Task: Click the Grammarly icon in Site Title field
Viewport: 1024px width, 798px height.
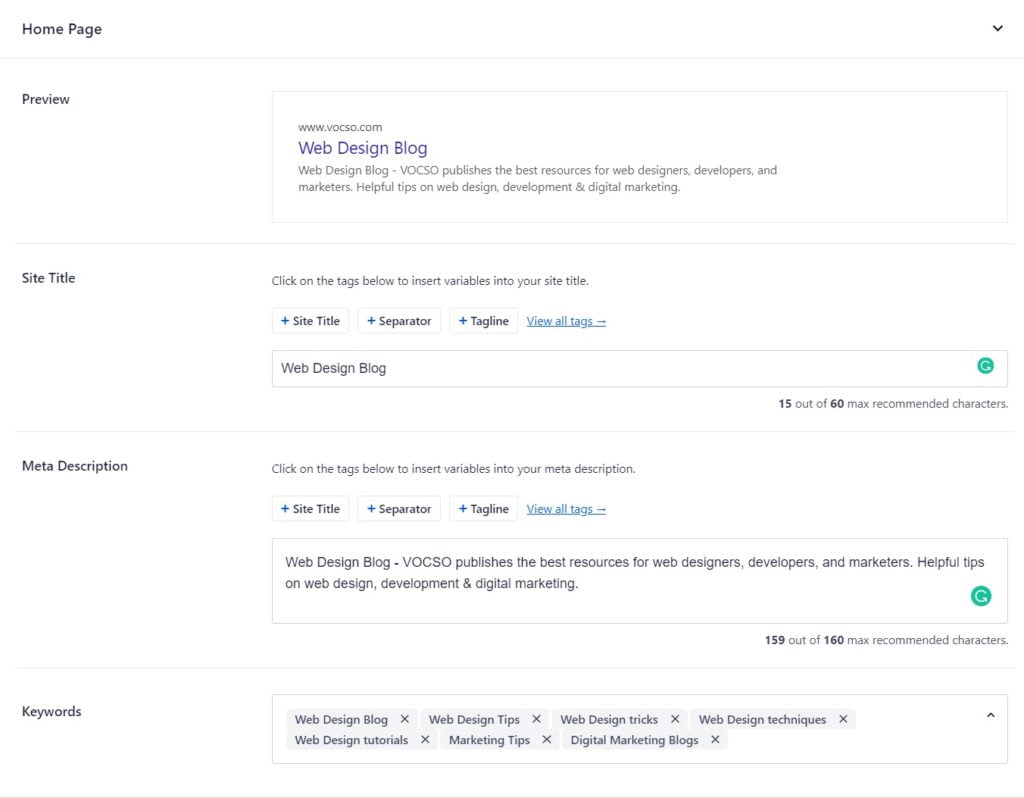Action: (986, 366)
